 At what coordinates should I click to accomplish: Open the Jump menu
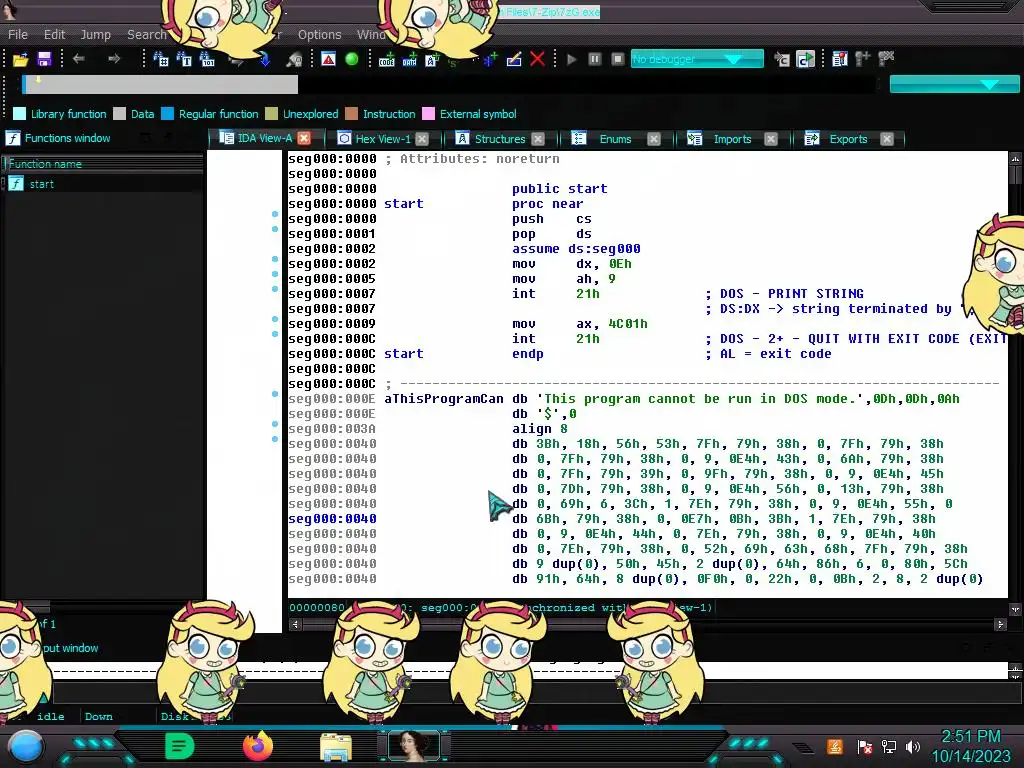pos(95,35)
